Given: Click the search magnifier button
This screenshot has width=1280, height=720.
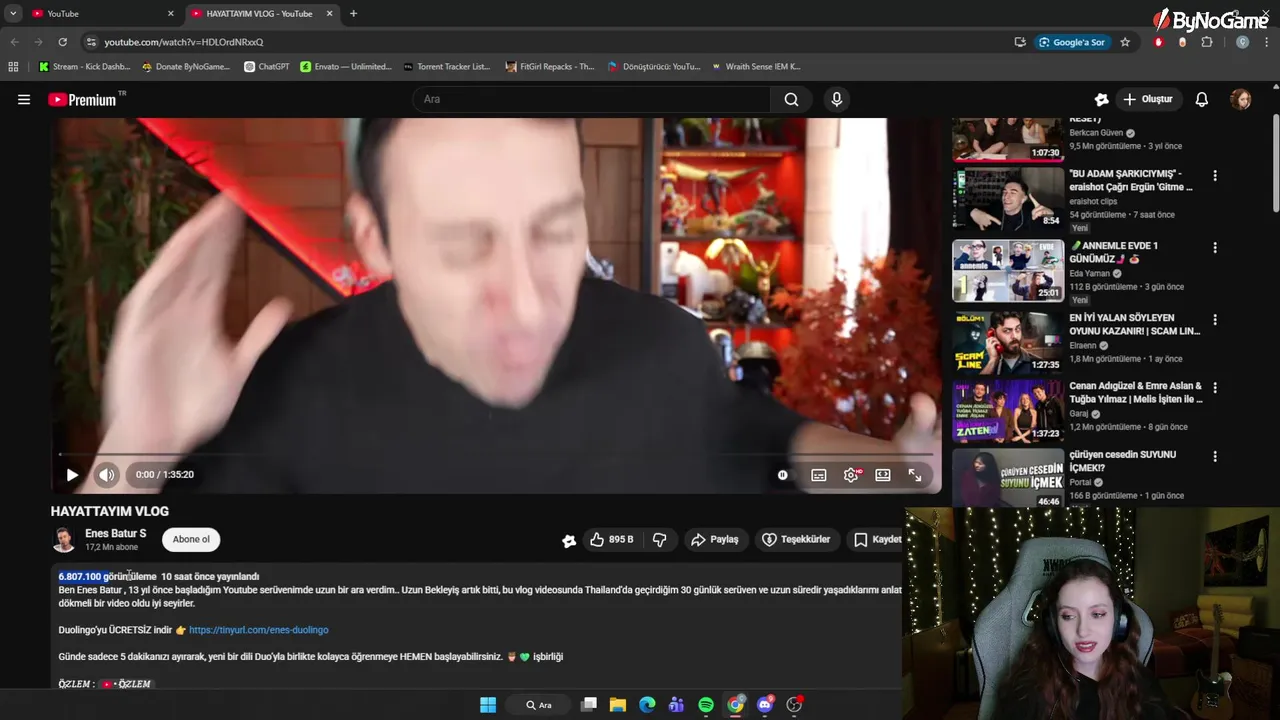Looking at the screenshot, I should 791,99.
